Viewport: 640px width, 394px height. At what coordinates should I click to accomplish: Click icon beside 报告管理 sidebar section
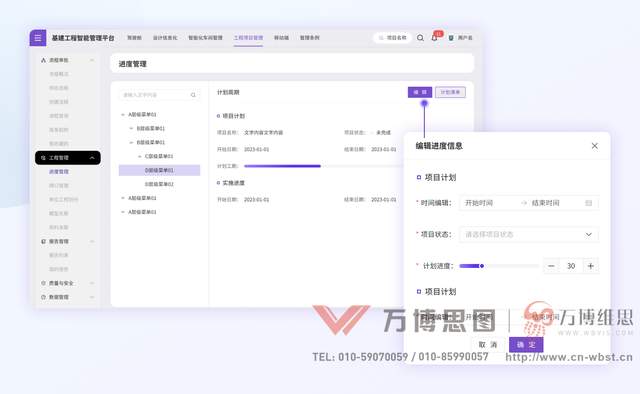pos(43,241)
